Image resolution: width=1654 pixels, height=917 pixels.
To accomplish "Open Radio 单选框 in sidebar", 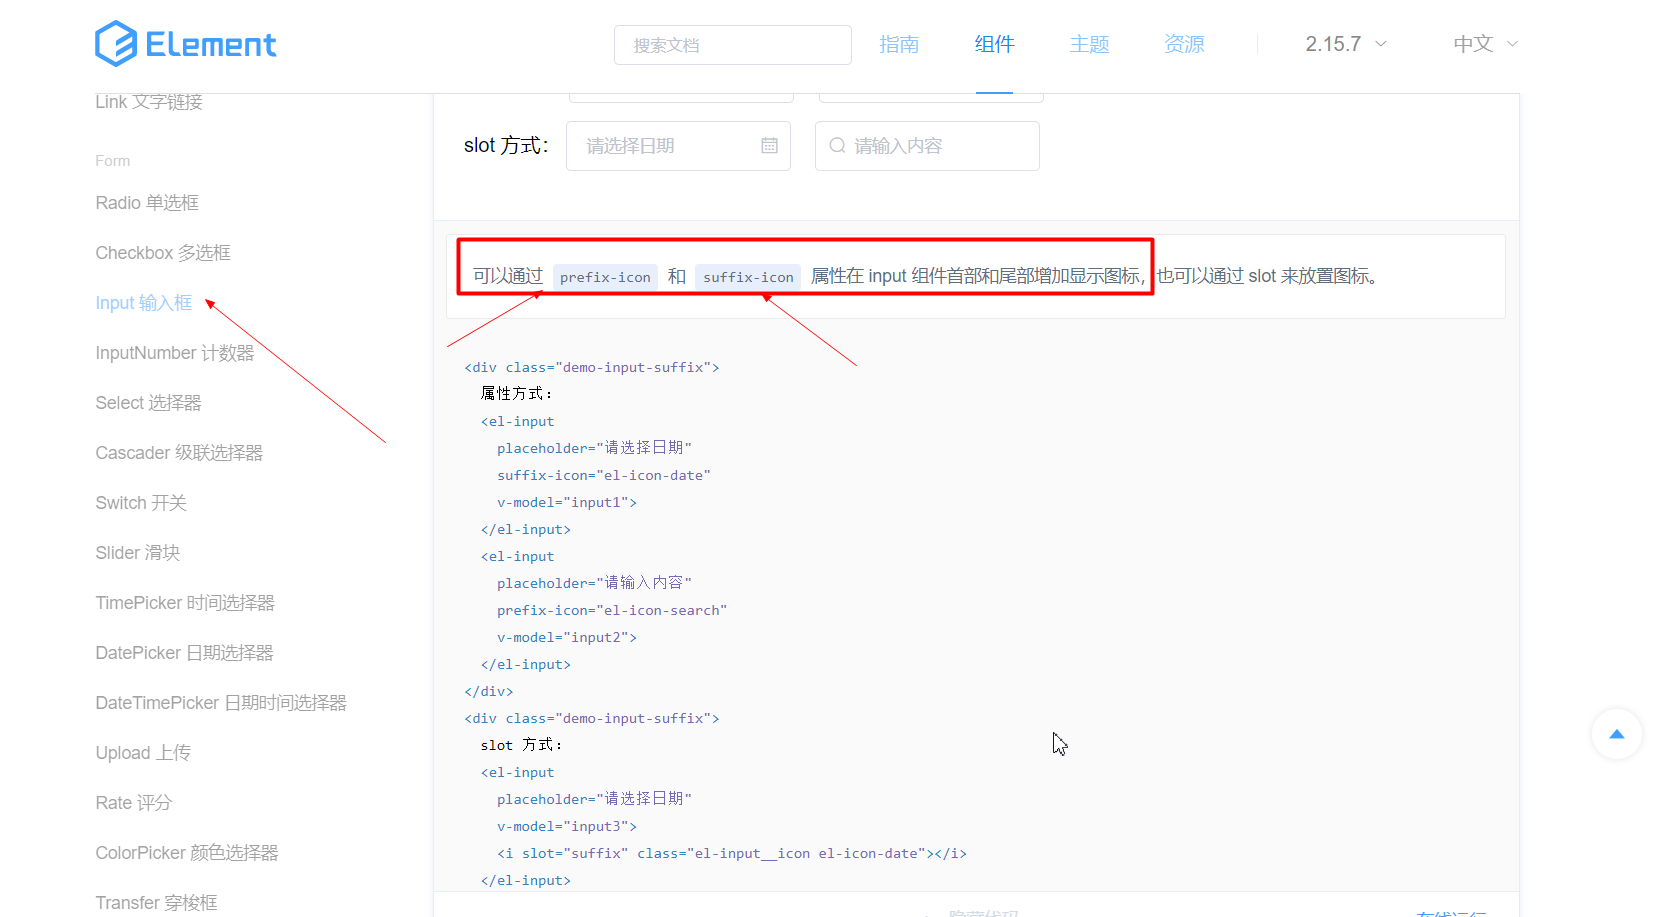I will pyautogui.click(x=147, y=203).
